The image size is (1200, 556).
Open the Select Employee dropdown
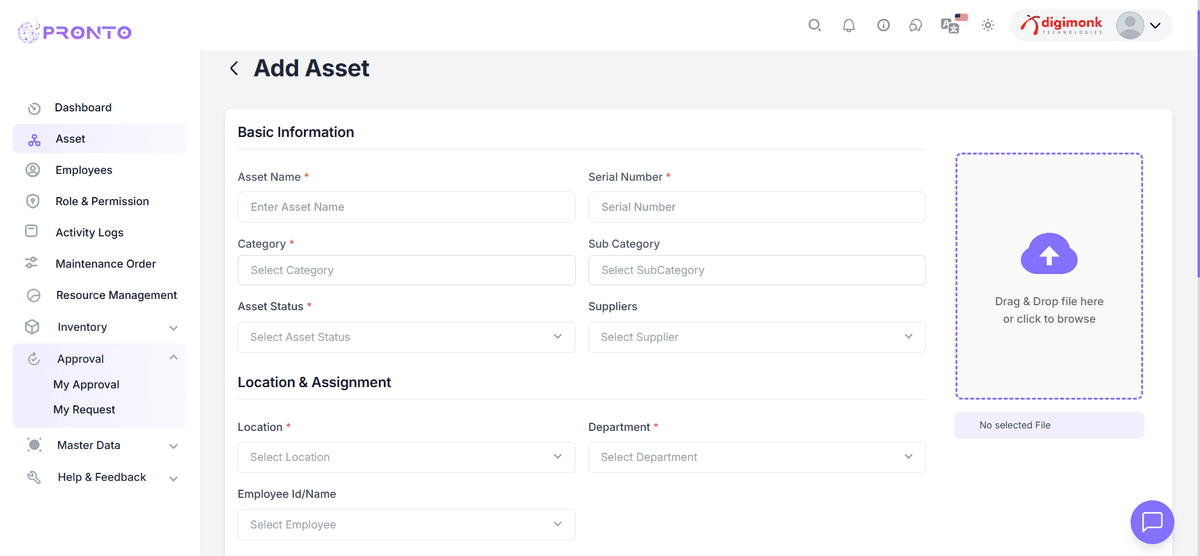(x=406, y=524)
